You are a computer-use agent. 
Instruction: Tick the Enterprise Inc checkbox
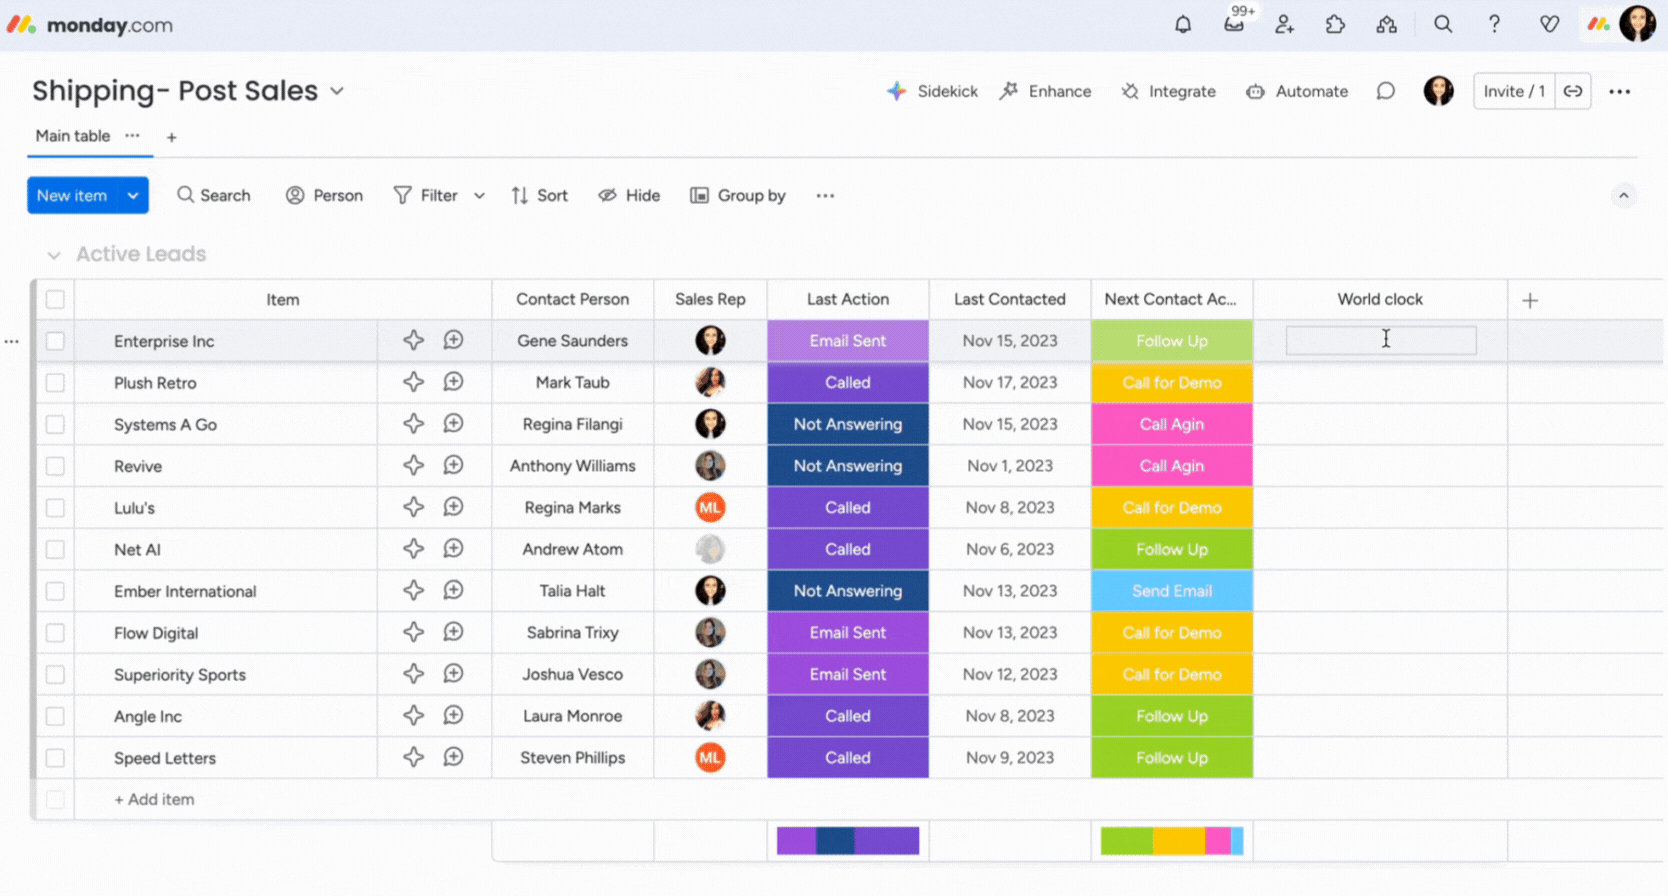(x=55, y=341)
